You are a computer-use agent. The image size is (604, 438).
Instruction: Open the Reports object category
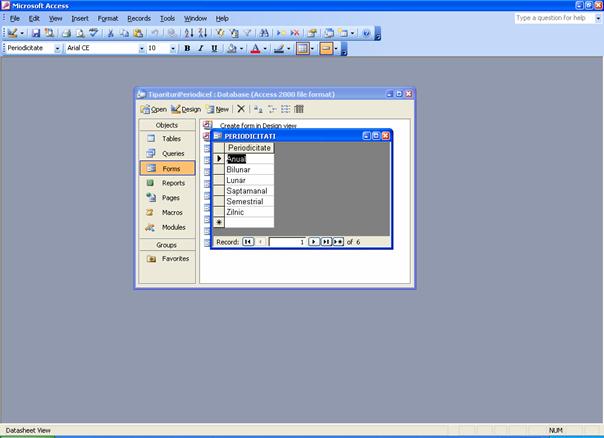point(166,183)
